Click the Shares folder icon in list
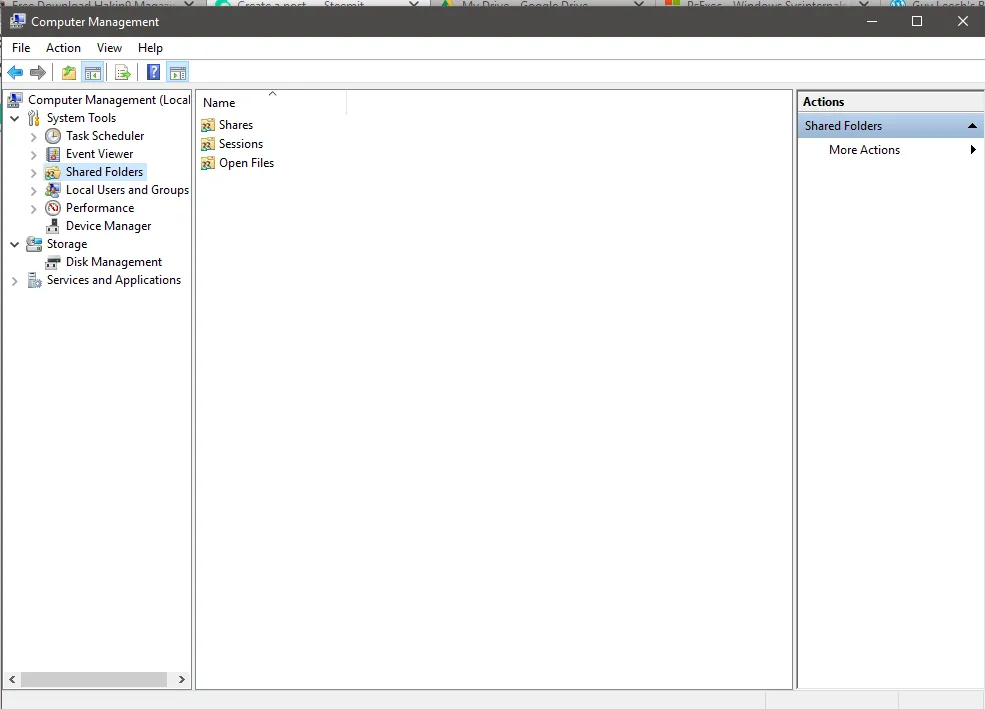The height and width of the screenshot is (709, 985). pyautogui.click(x=208, y=126)
